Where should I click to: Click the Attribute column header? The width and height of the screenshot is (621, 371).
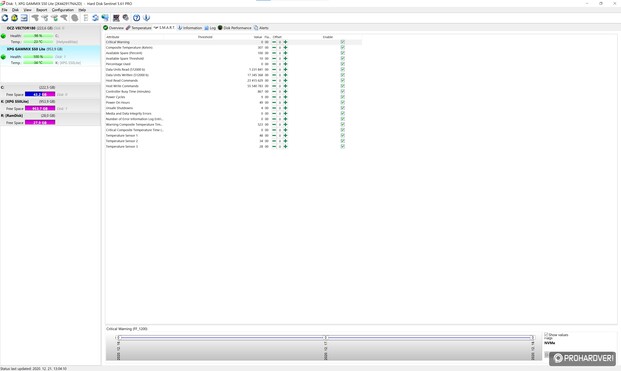click(113, 37)
